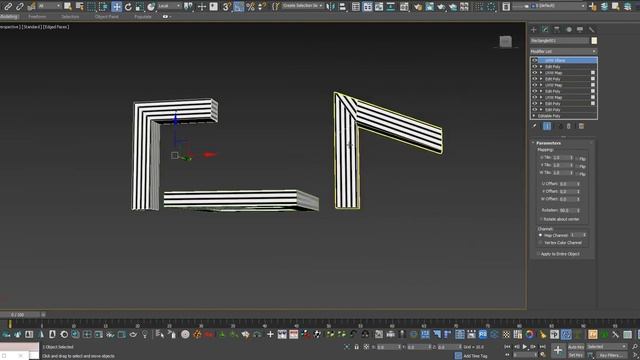Open the Utilities command panel tab
Image resolution: width=640 pixels, height=360 pixels.
point(592,29)
